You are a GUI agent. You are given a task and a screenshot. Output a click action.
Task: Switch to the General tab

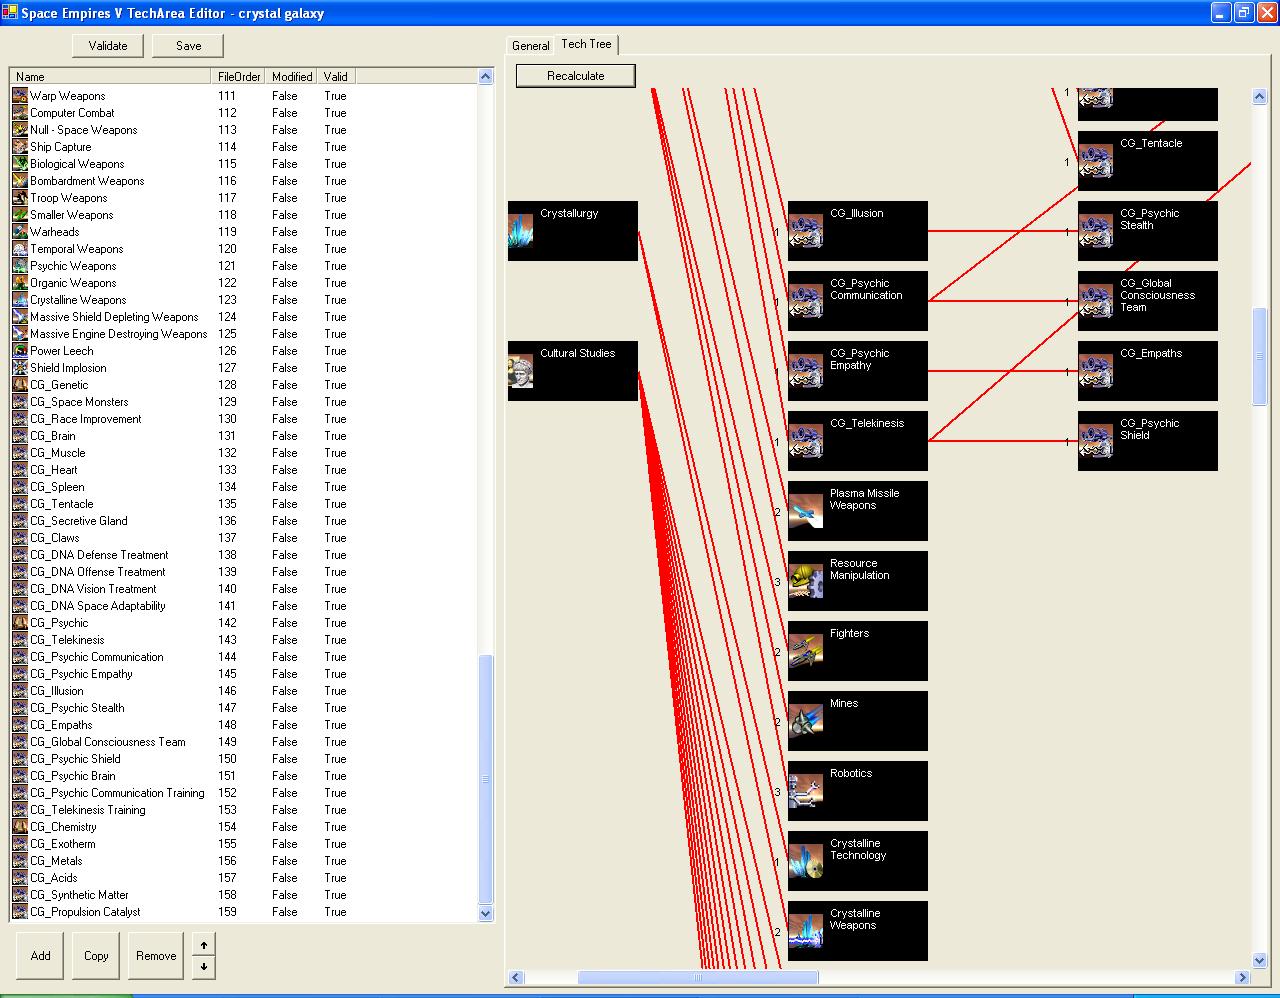(530, 46)
